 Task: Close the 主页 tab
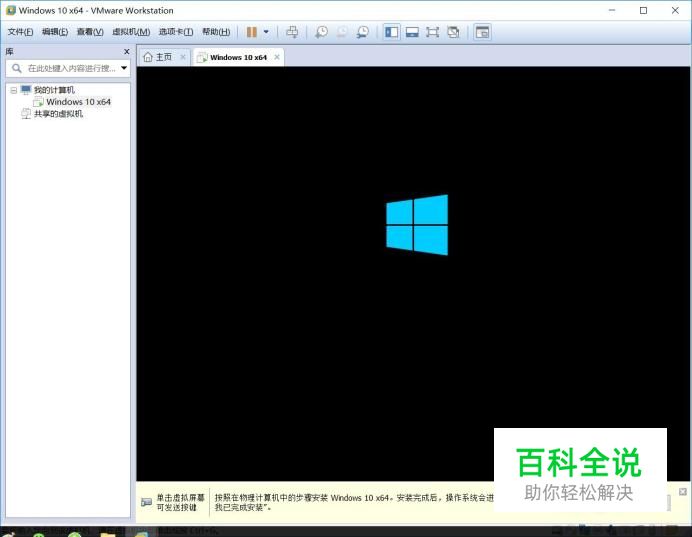pyautogui.click(x=183, y=57)
